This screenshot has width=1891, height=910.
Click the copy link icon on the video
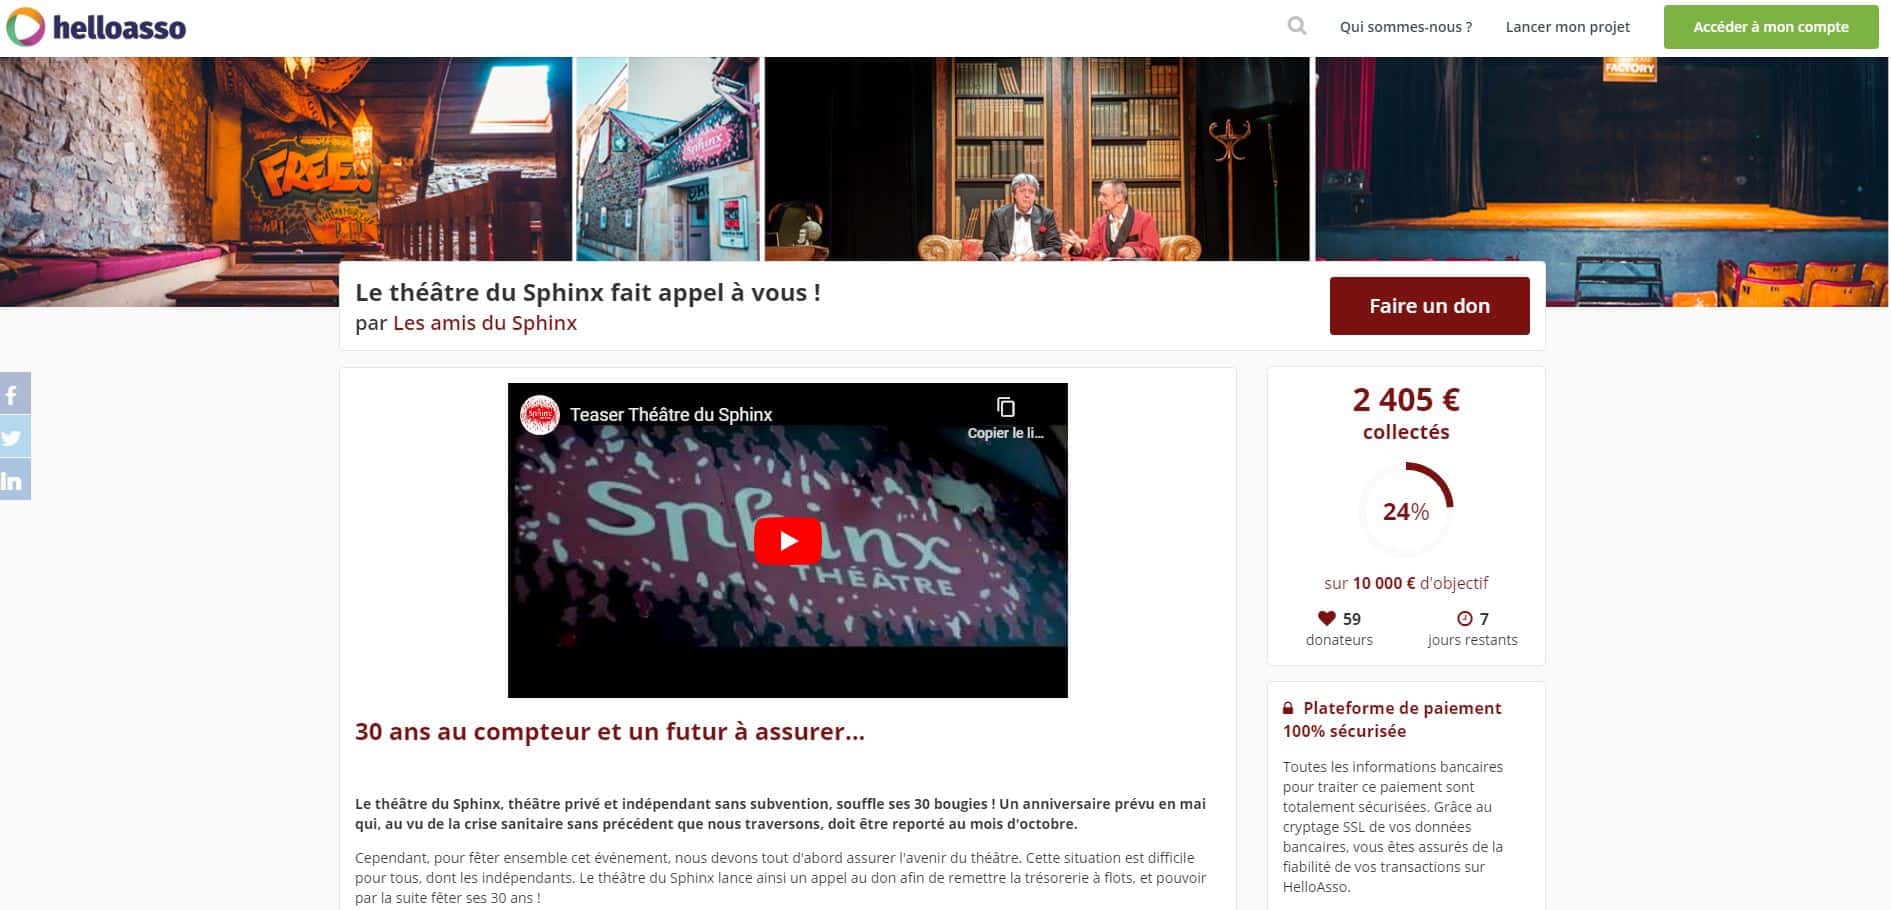1005,408
